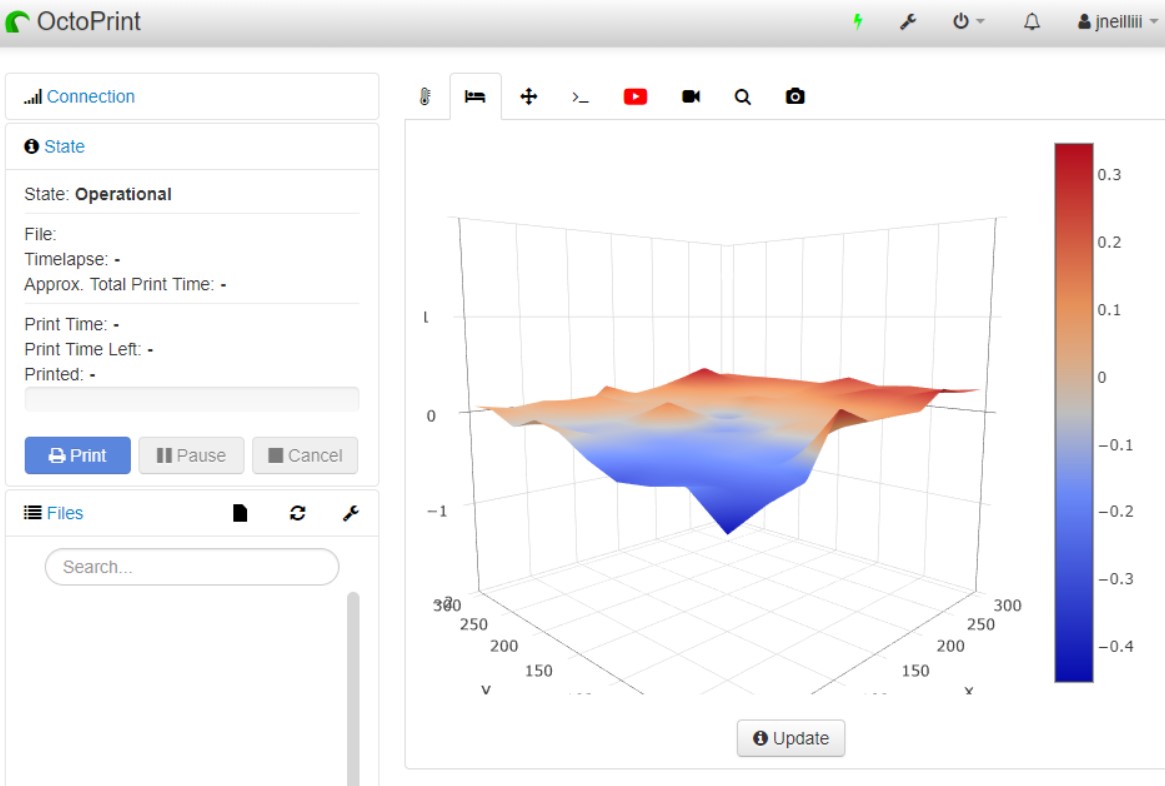
Task: Click the 'Operational' state text
Action: [123, 195]
